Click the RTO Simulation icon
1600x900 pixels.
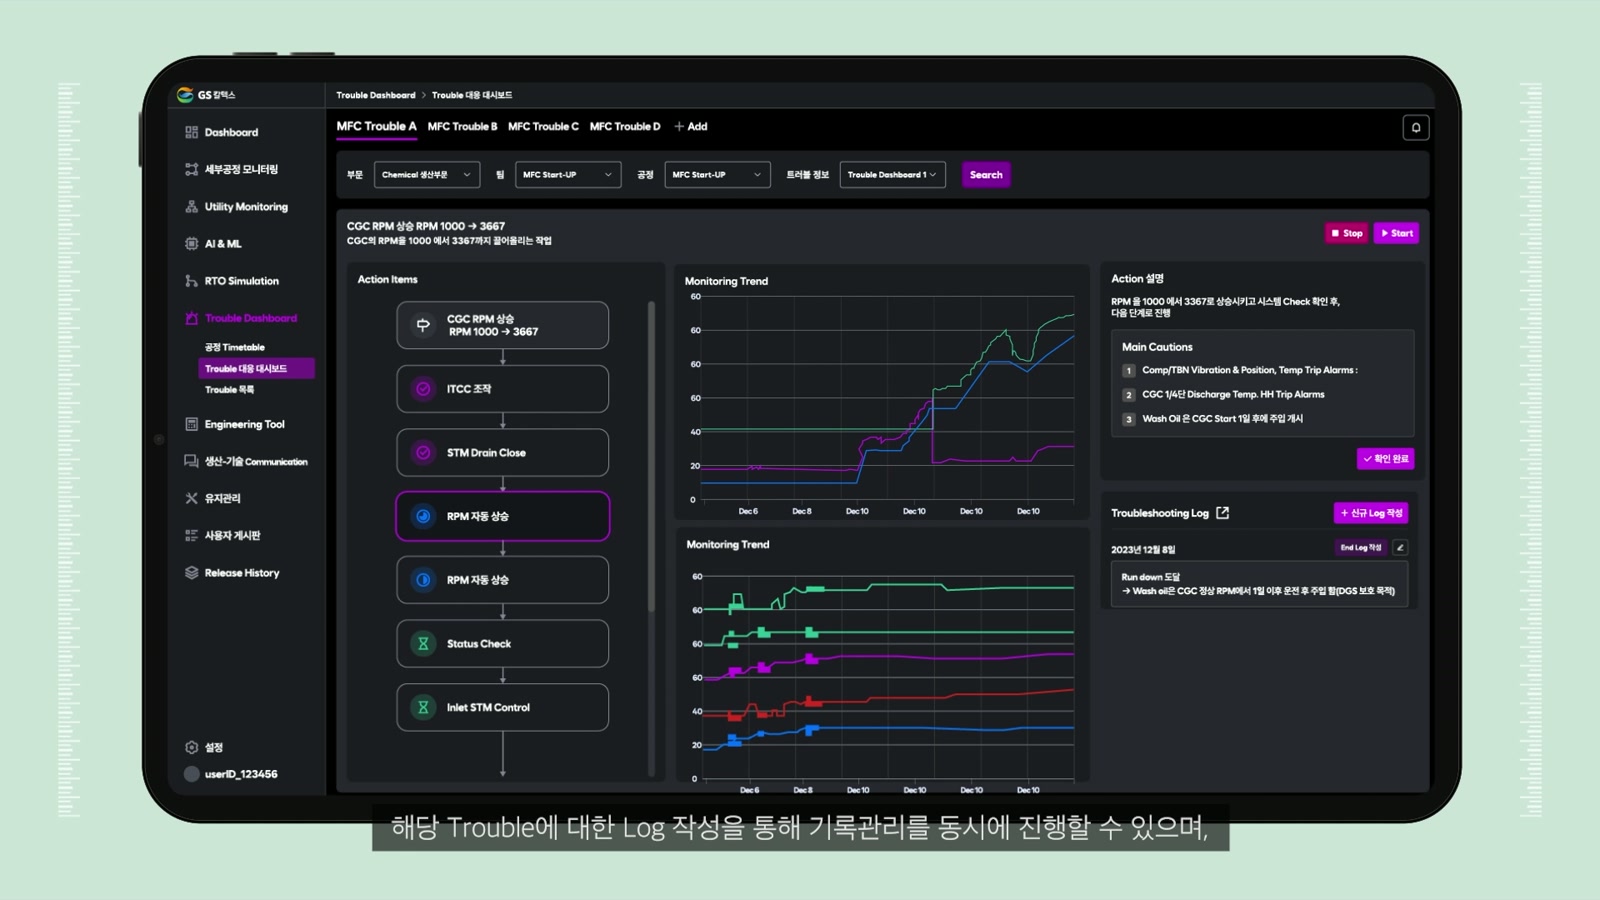tap(191, 281)
